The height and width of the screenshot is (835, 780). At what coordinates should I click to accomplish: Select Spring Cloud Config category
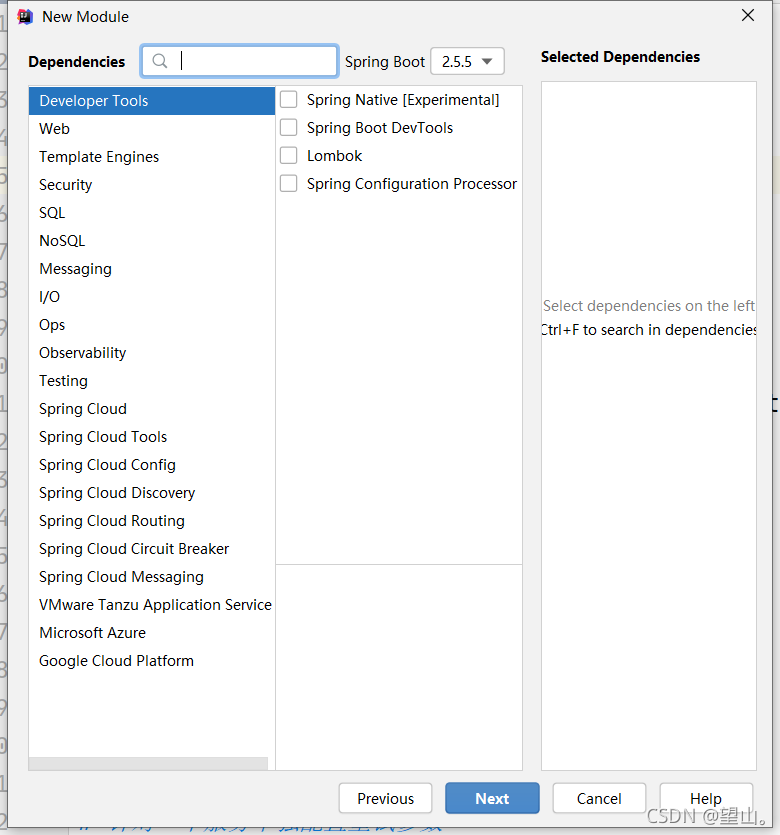(152, 465)
